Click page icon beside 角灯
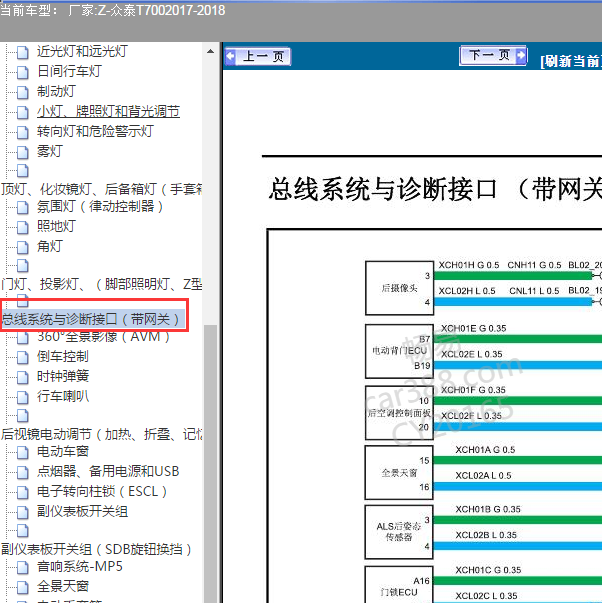602x603 pixels. click(x=23, y=247)
